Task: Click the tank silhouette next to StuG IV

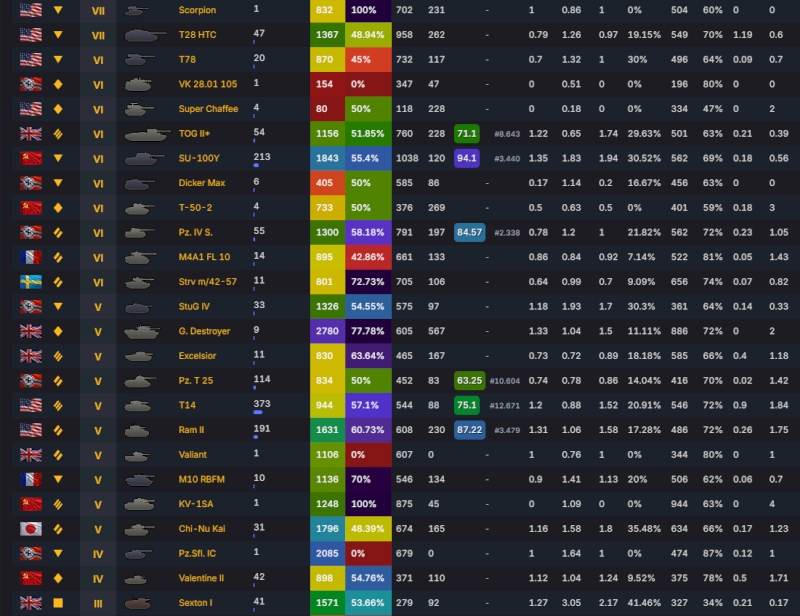Action: coord(139,307)
